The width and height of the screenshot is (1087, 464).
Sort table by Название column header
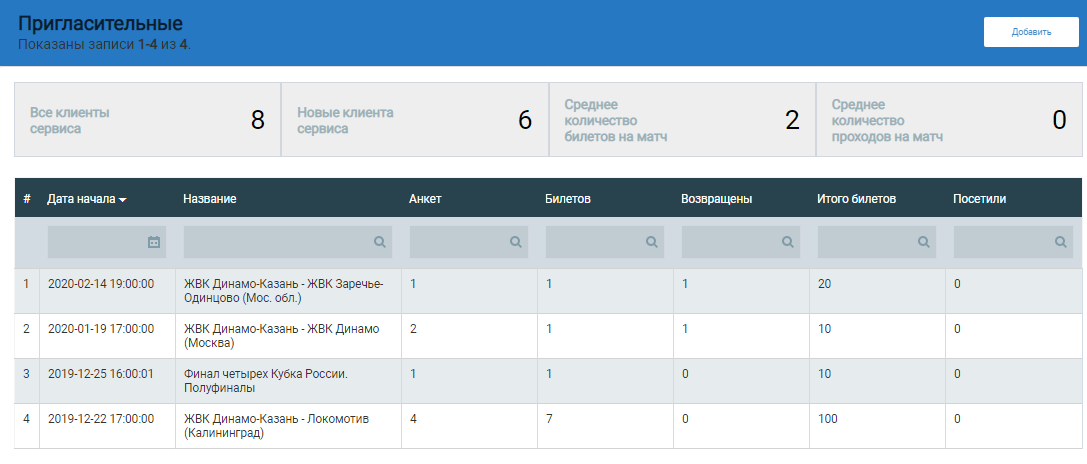(x=209, y=199)
